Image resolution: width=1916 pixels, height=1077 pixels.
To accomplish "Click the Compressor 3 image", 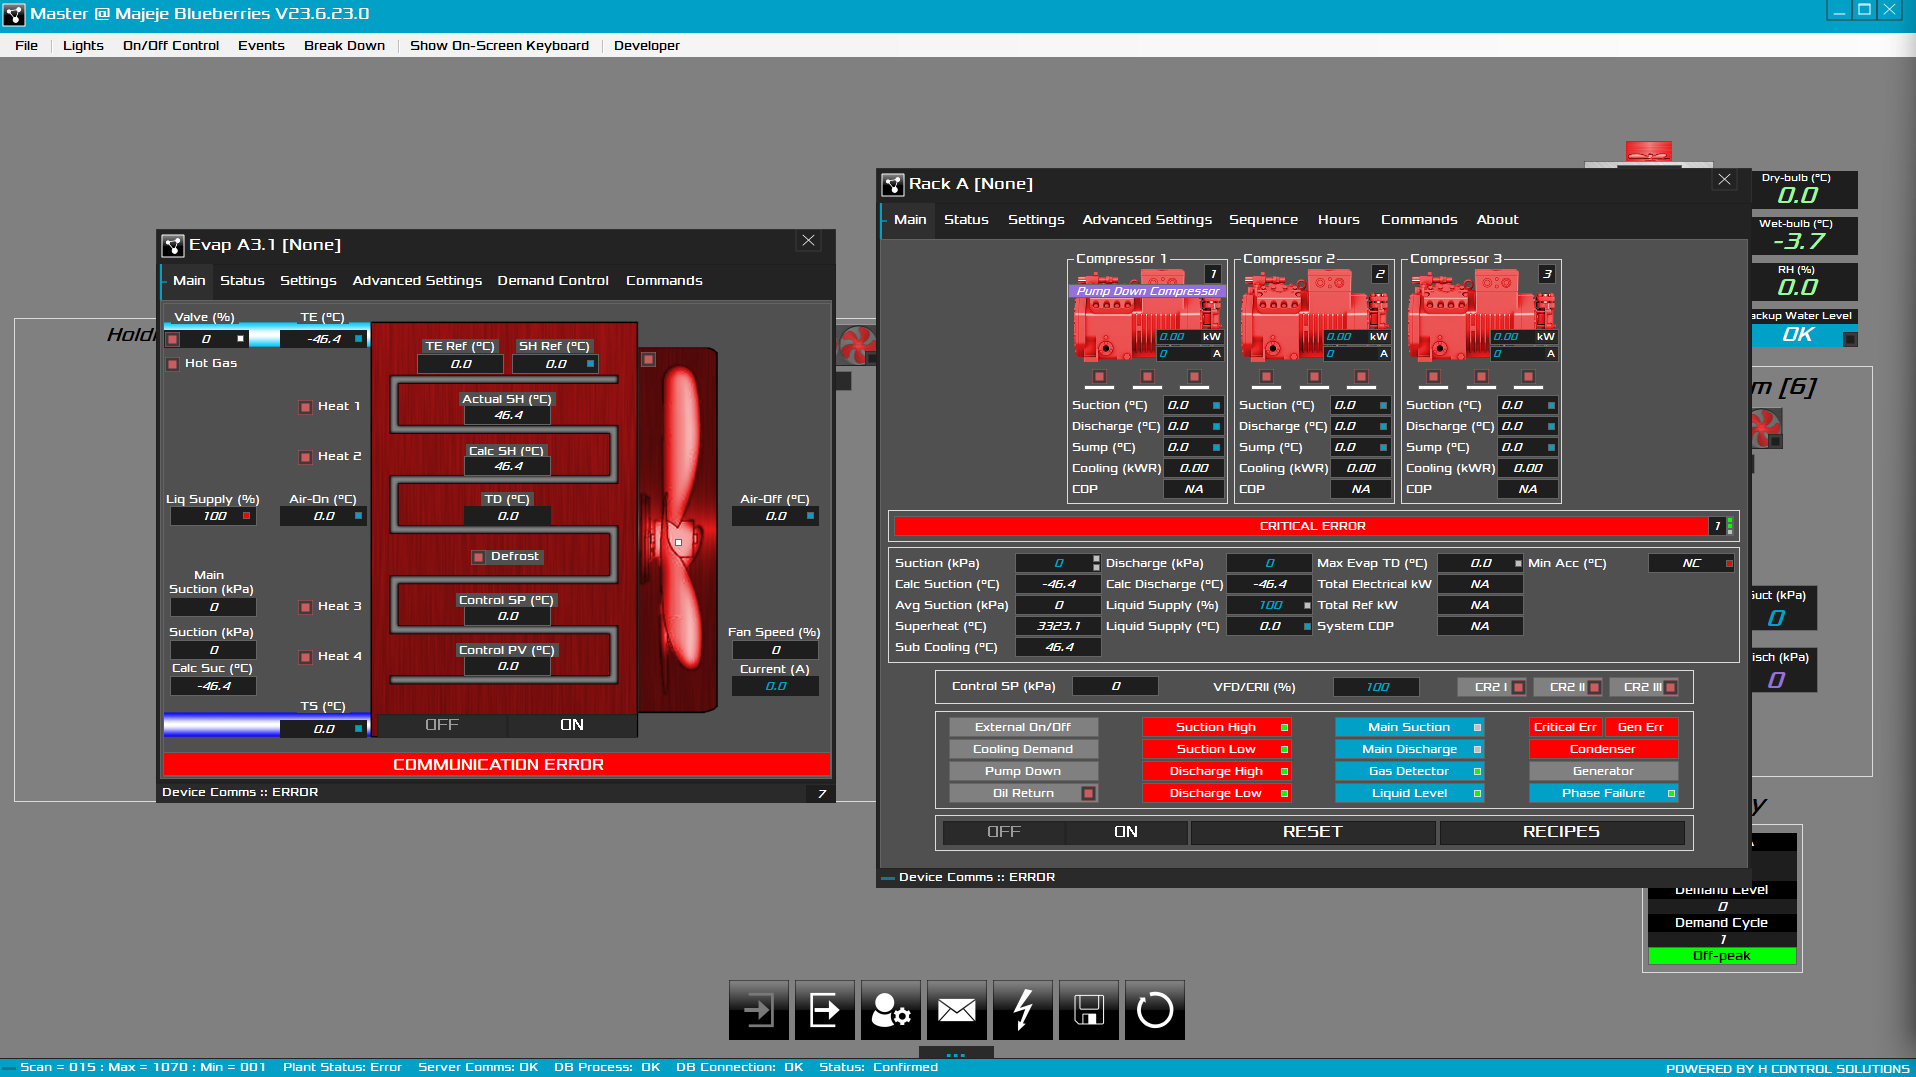I will click(x=1482, y=314).
